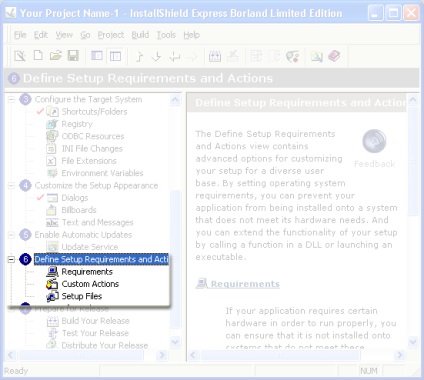This screenshot has height=380, width=424.
Task: Open the Custom Actions view
Action: coord(90,284)
